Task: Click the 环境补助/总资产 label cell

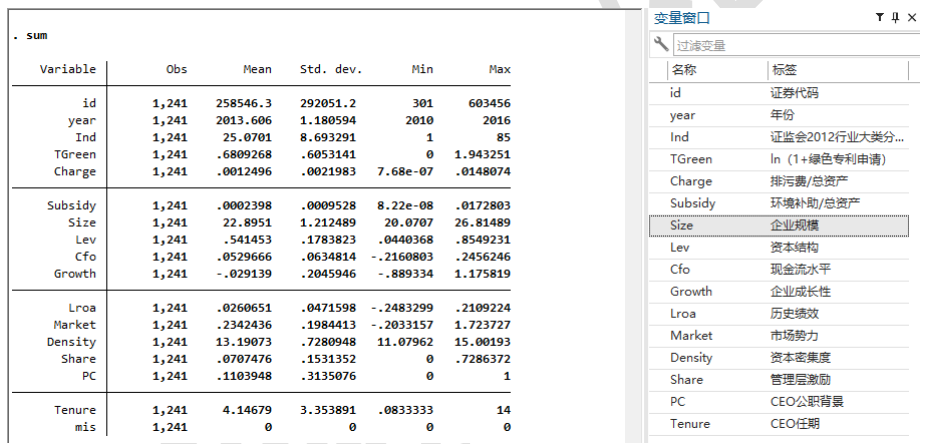Action: [x=815, y=203]
